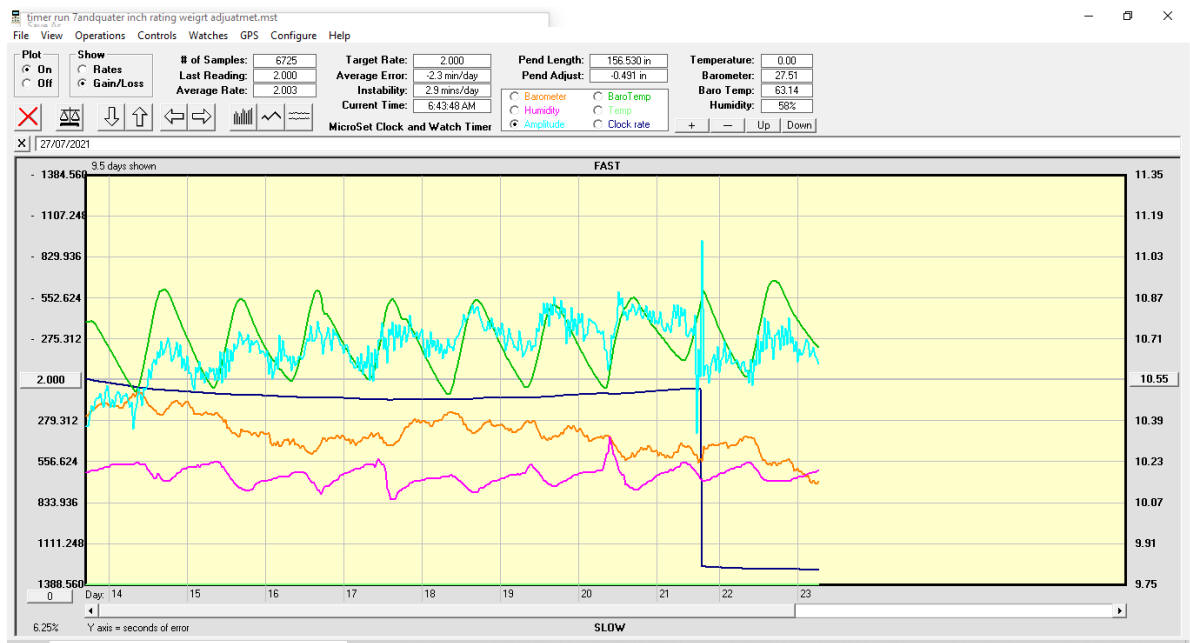Choose the Clock rate radio option
The image size is (1190, 643).
tap(598, 124)
